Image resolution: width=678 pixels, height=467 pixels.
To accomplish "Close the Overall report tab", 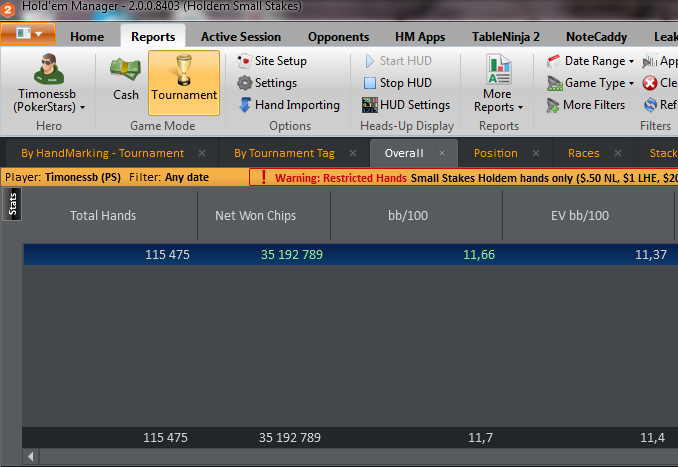I will (x=442, y=153).
